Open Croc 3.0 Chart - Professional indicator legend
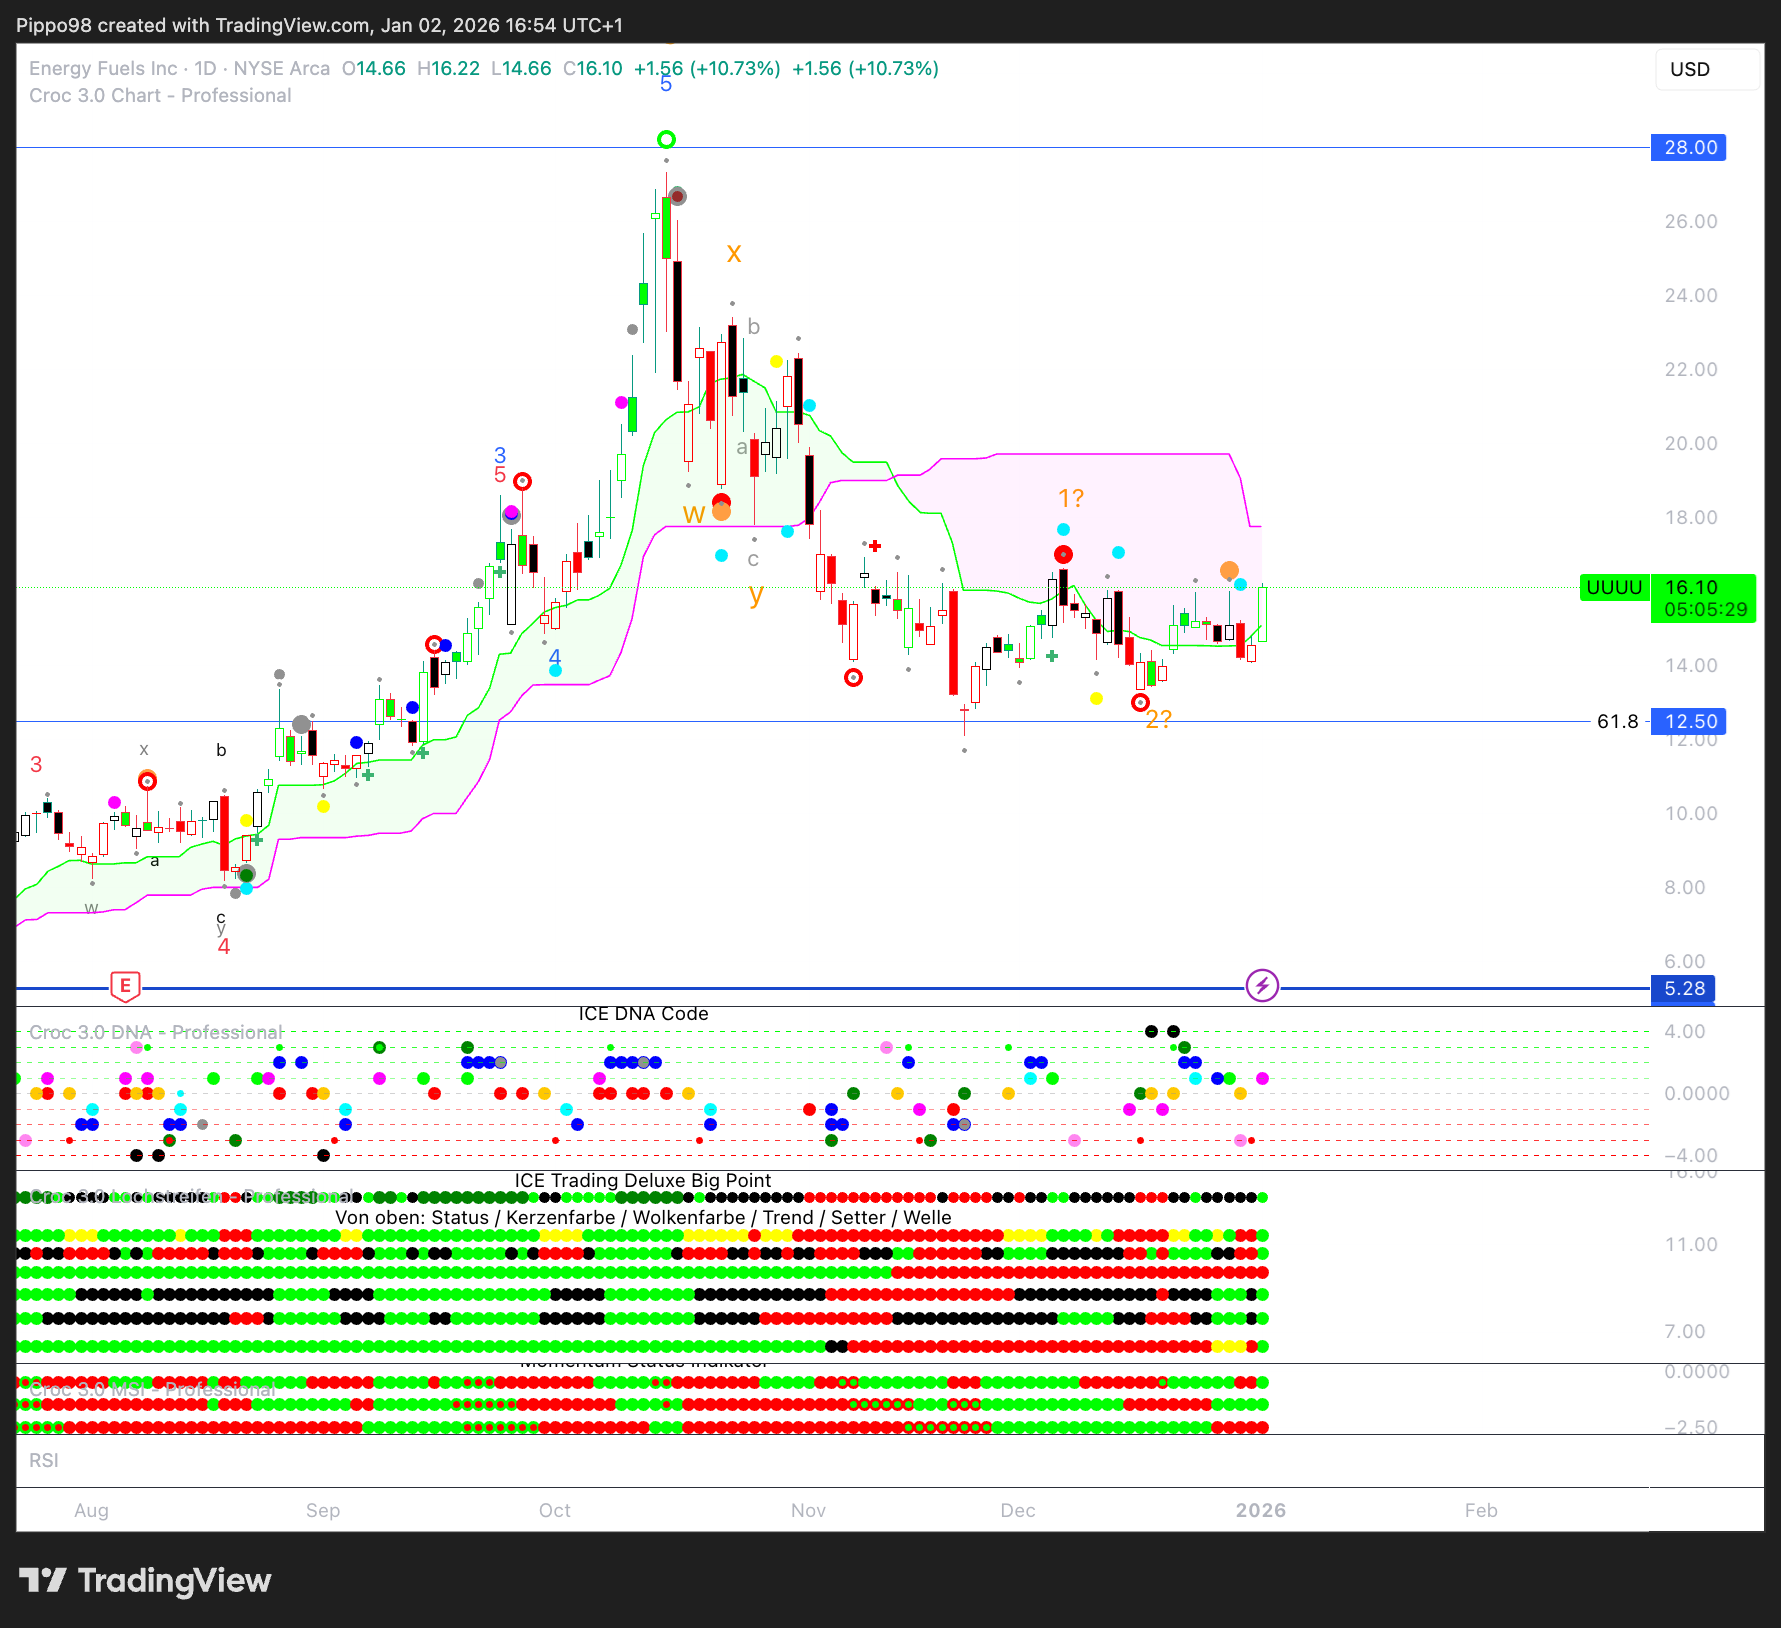 point(160,96)
